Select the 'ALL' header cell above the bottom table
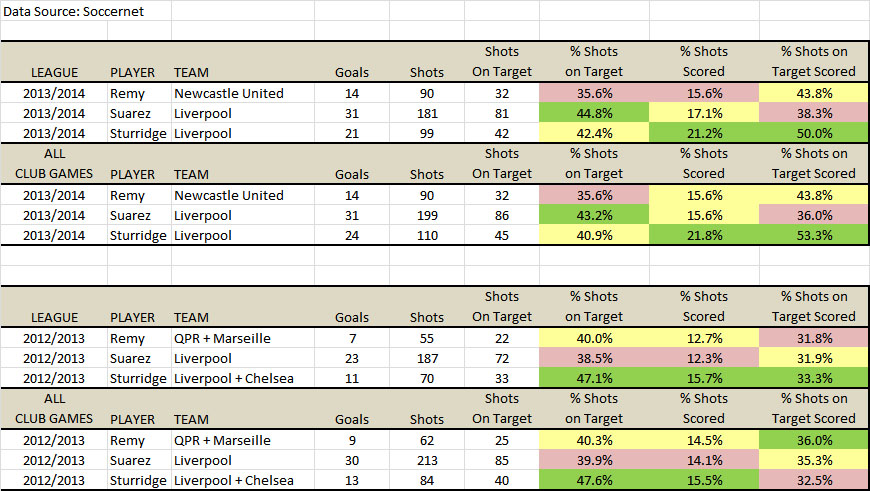The width and height of the screenshot is (870, 491). [x=54, y=398]
